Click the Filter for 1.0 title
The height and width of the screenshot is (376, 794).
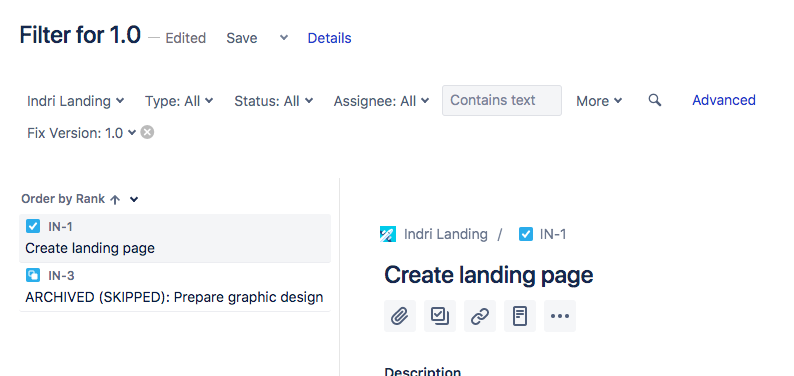(x=80, y=35)
